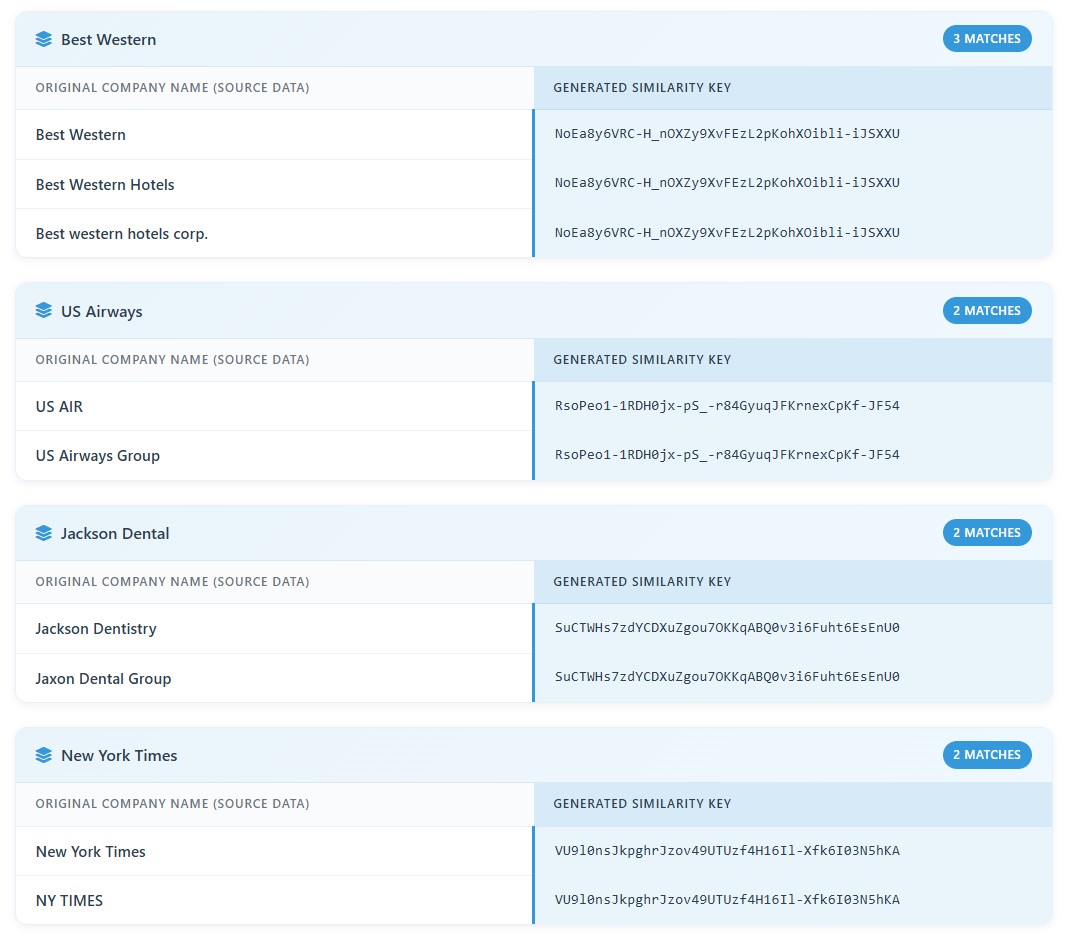Click the similarity key for Best Western Hotels
This screenshot has width=1067, height=936.
(x=727, y=182)
